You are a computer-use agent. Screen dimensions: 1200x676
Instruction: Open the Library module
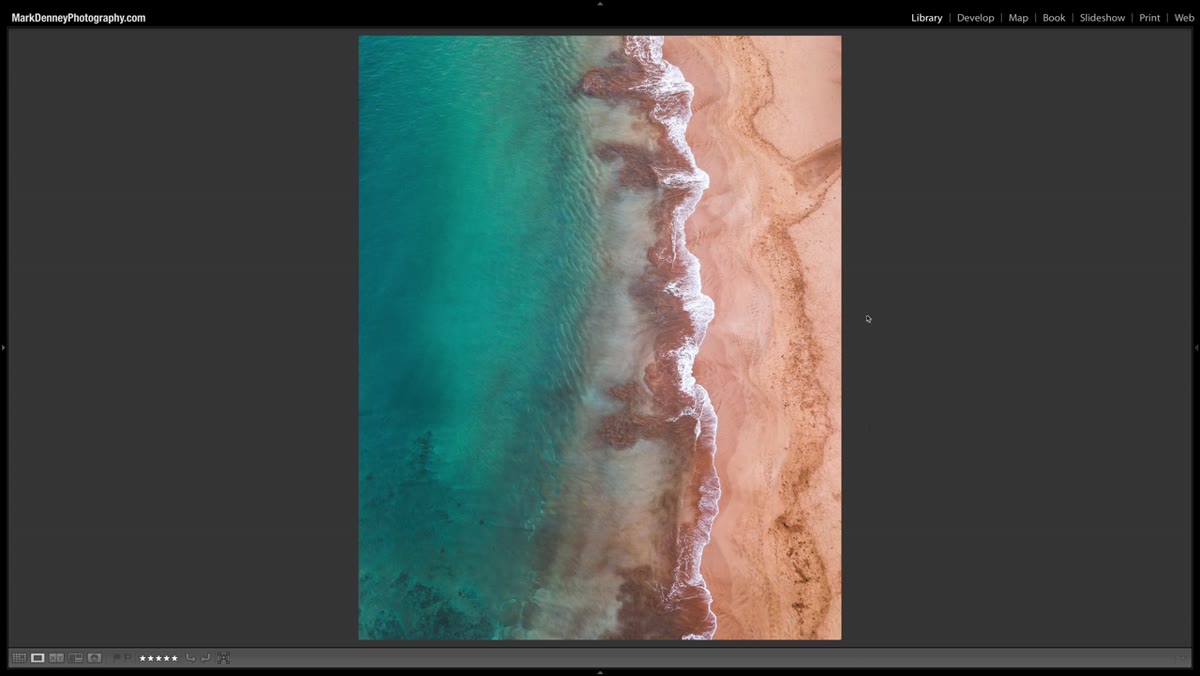[x=927, y=18]
